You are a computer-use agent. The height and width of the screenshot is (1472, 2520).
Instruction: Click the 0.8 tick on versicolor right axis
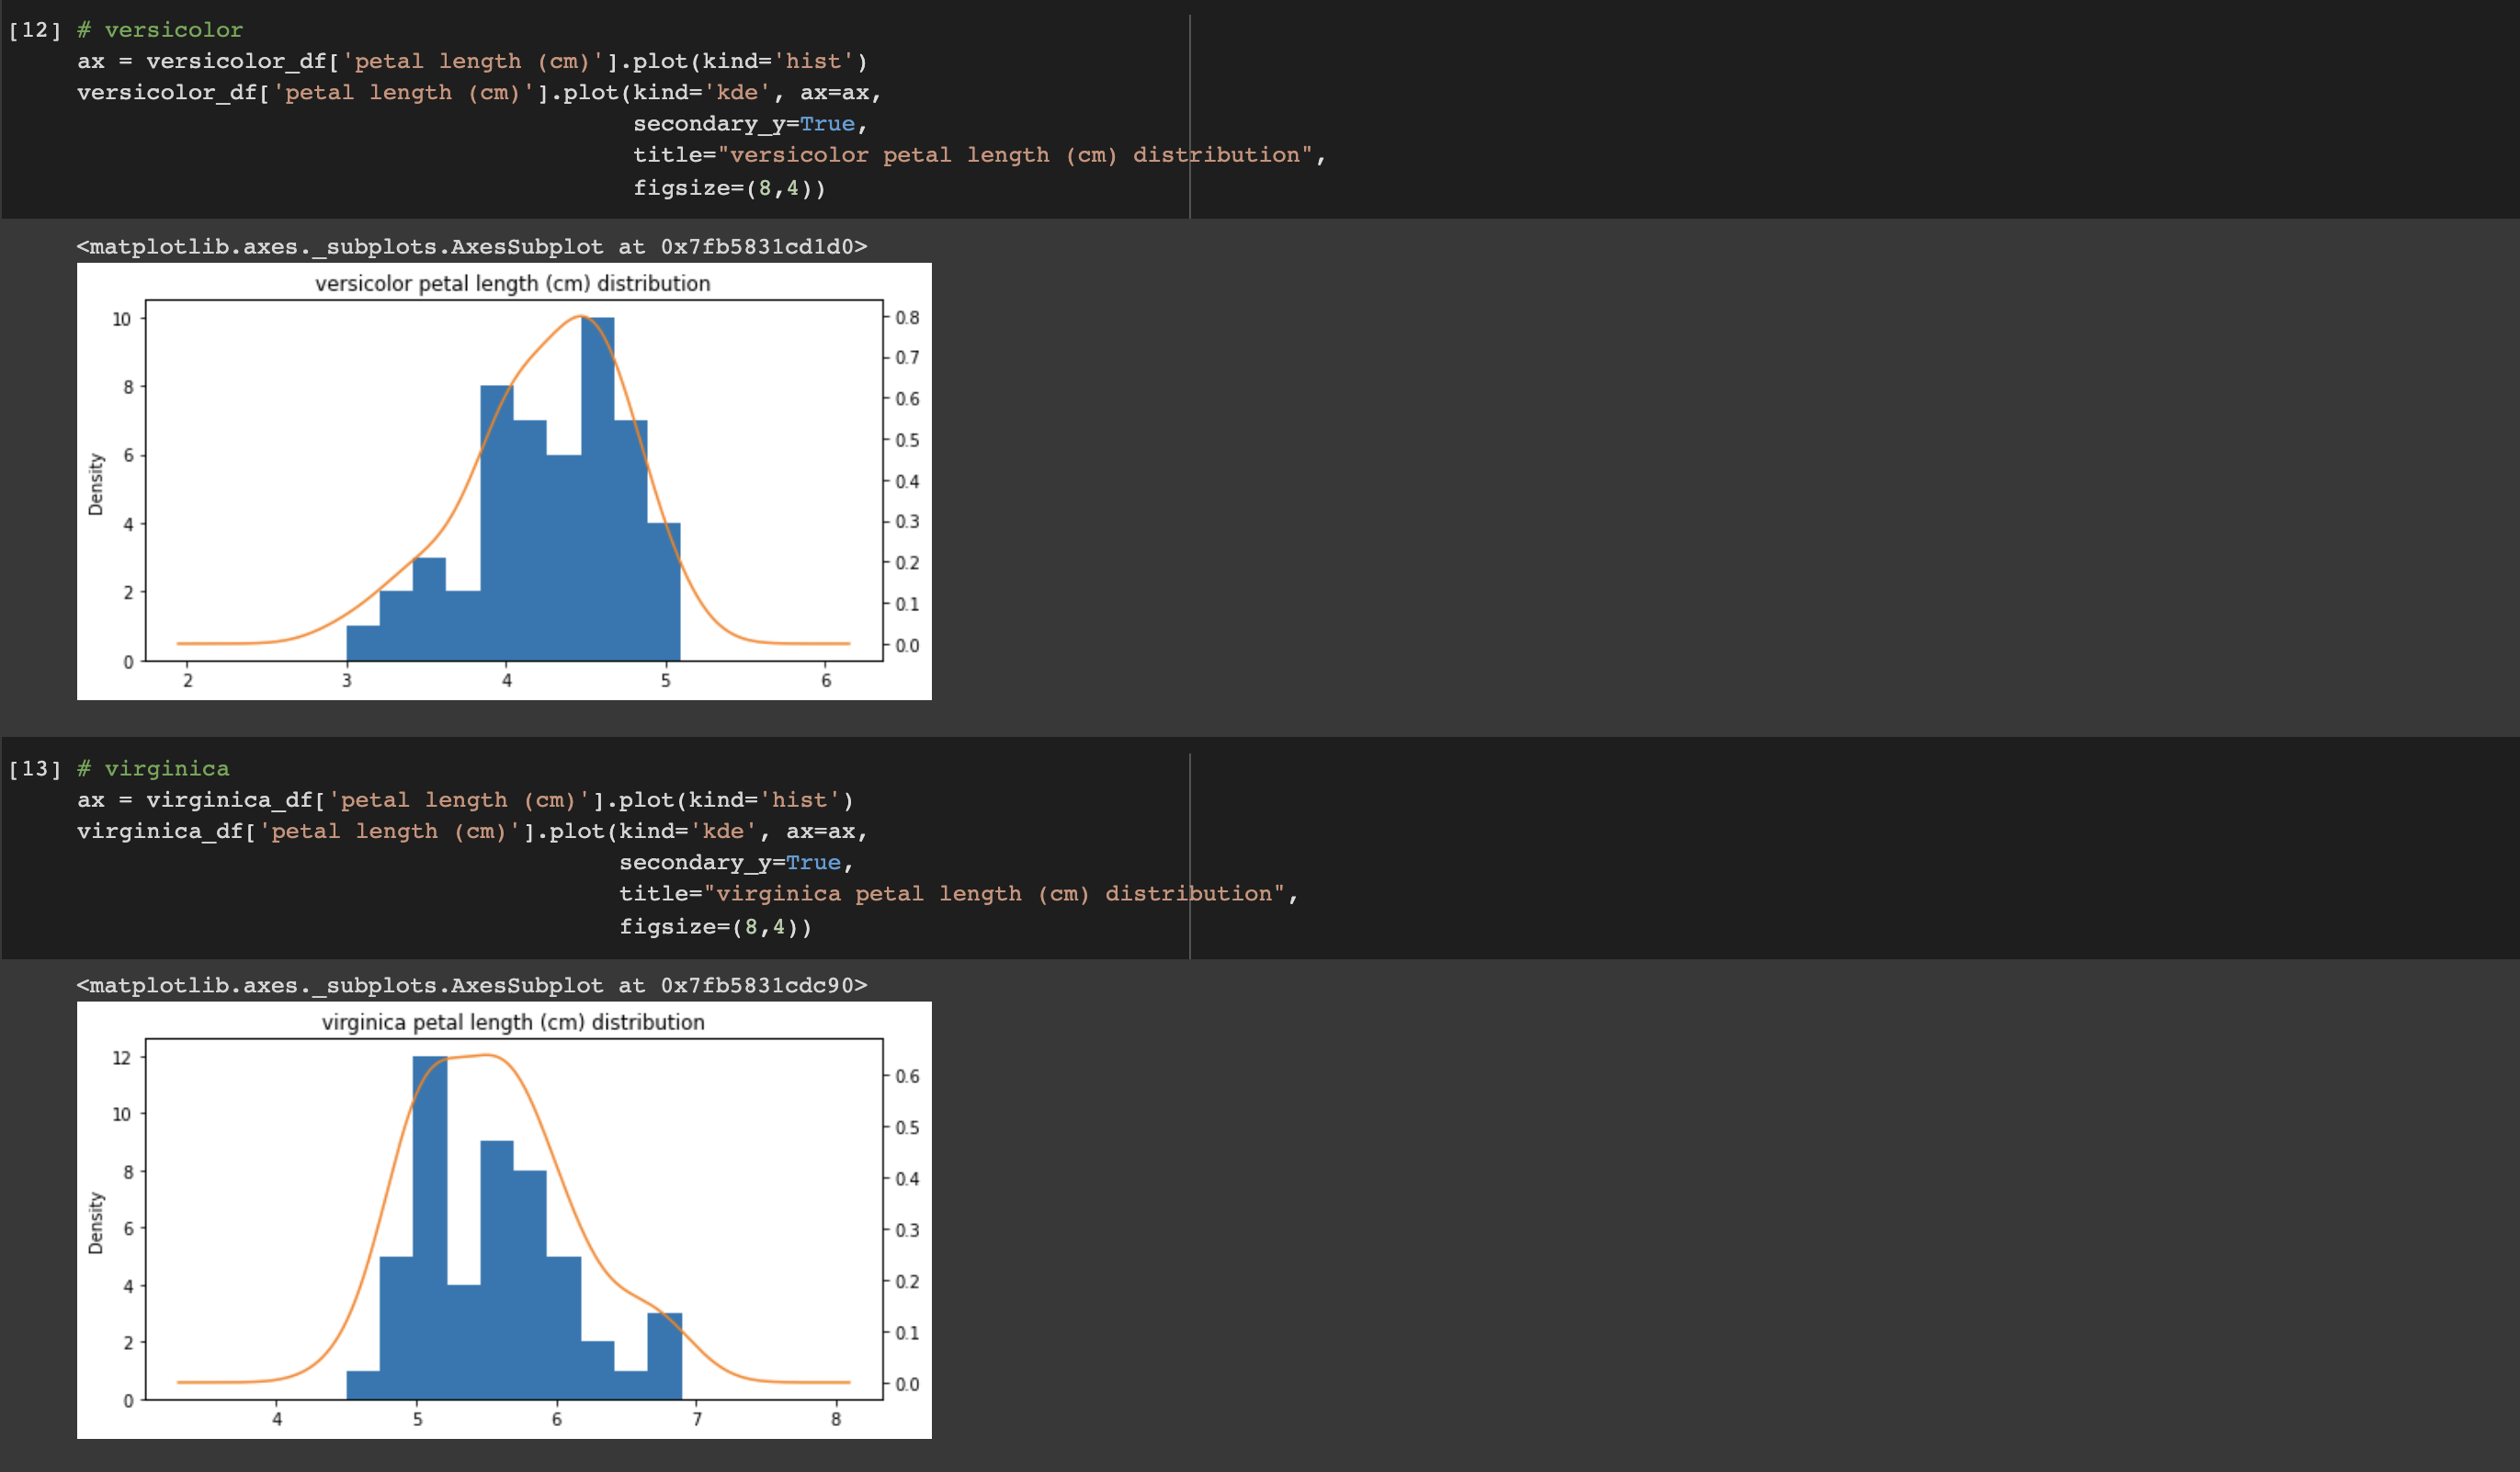(907, 318)
